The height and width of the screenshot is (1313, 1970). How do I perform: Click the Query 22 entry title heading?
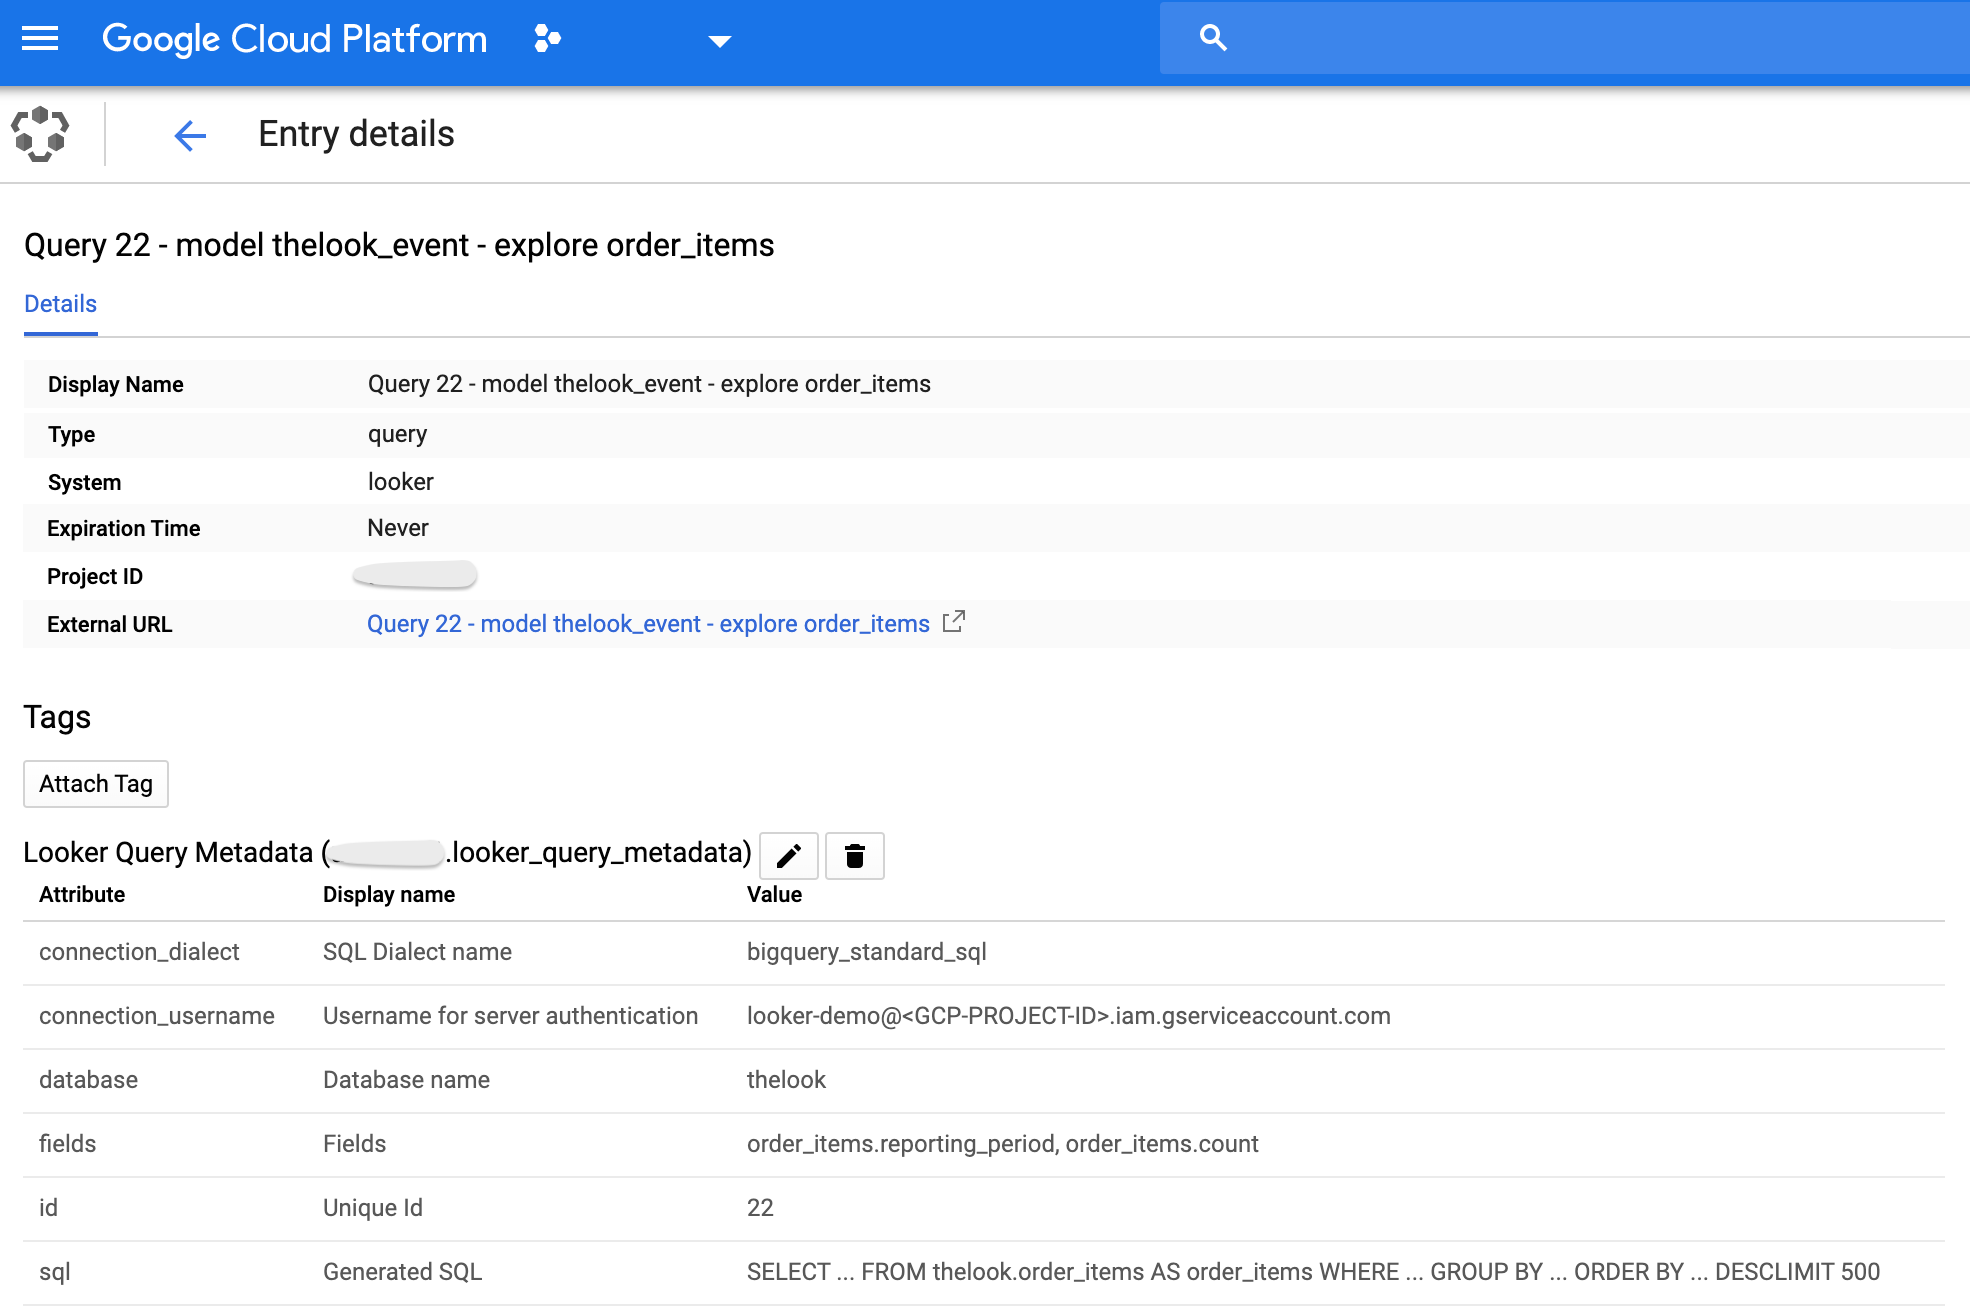click(399, 245)
